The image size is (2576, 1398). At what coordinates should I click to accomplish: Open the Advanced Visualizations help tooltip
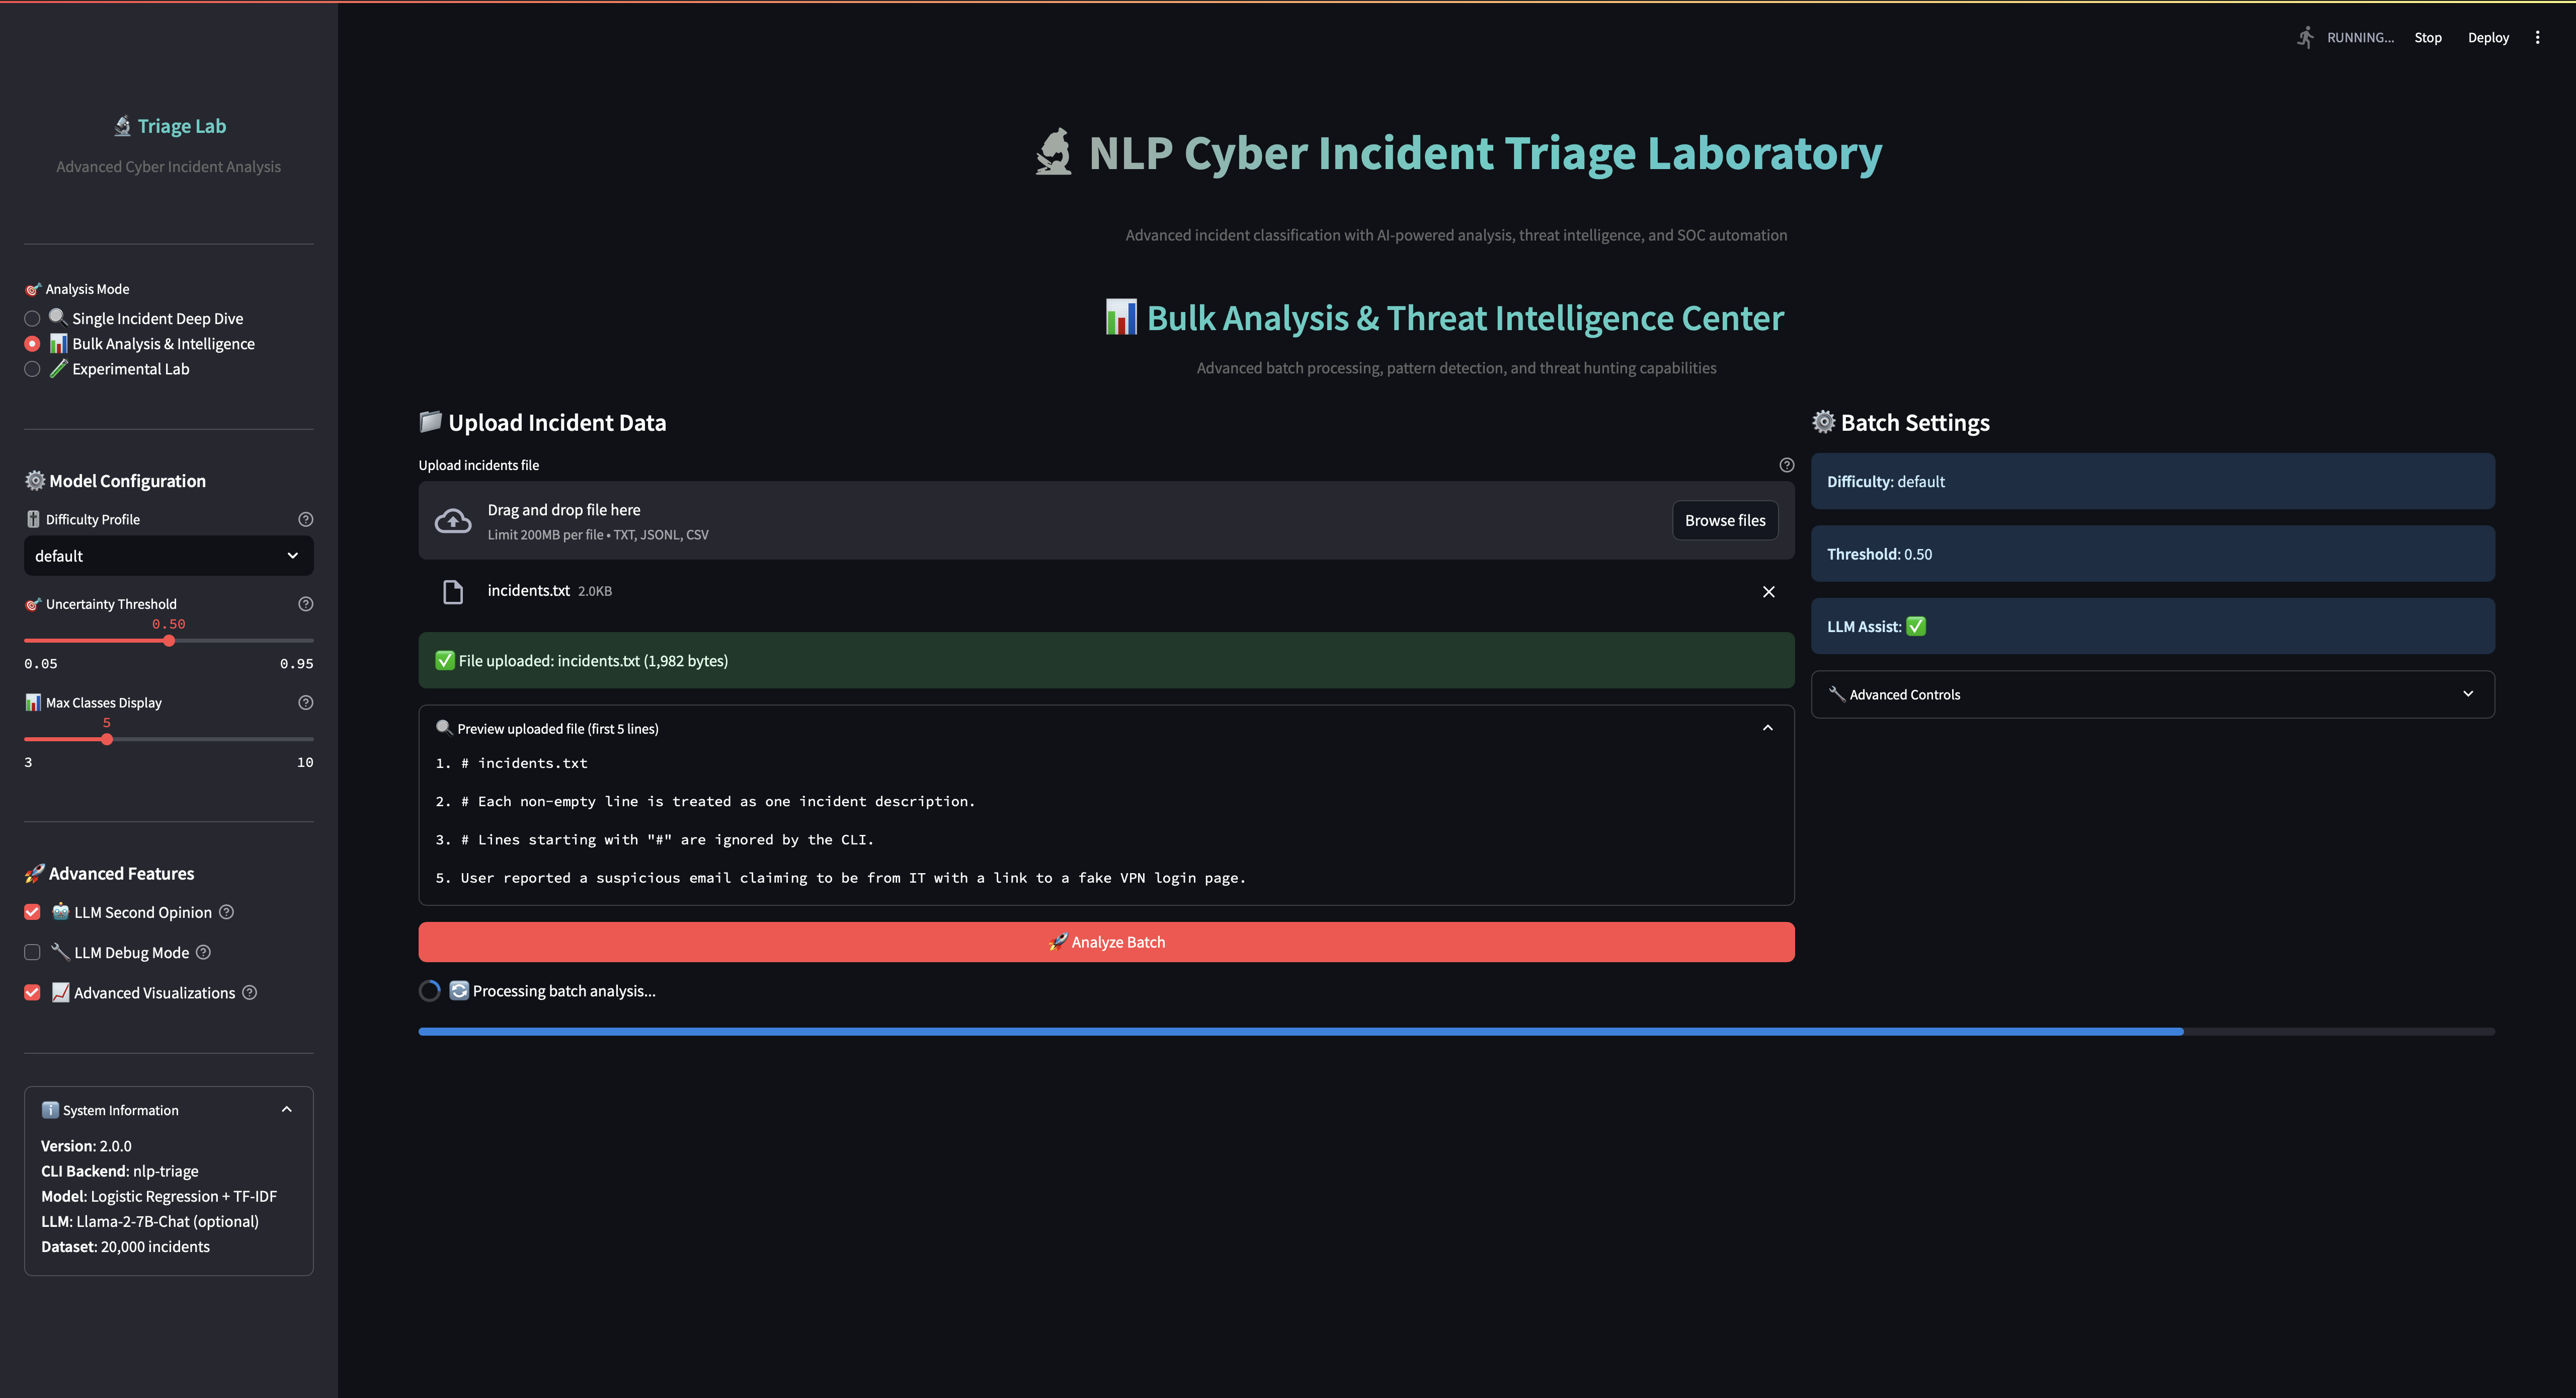click(250, 992)
